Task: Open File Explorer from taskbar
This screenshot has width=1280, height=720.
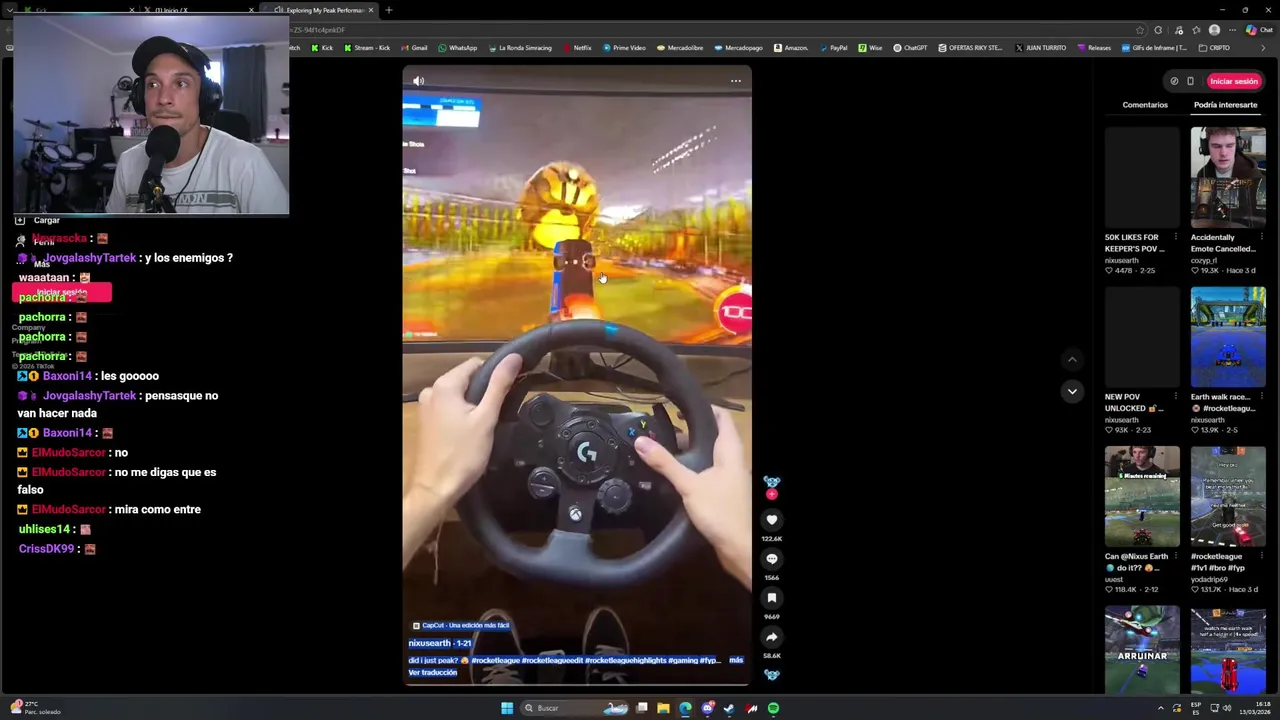Action: click(663, 708)
